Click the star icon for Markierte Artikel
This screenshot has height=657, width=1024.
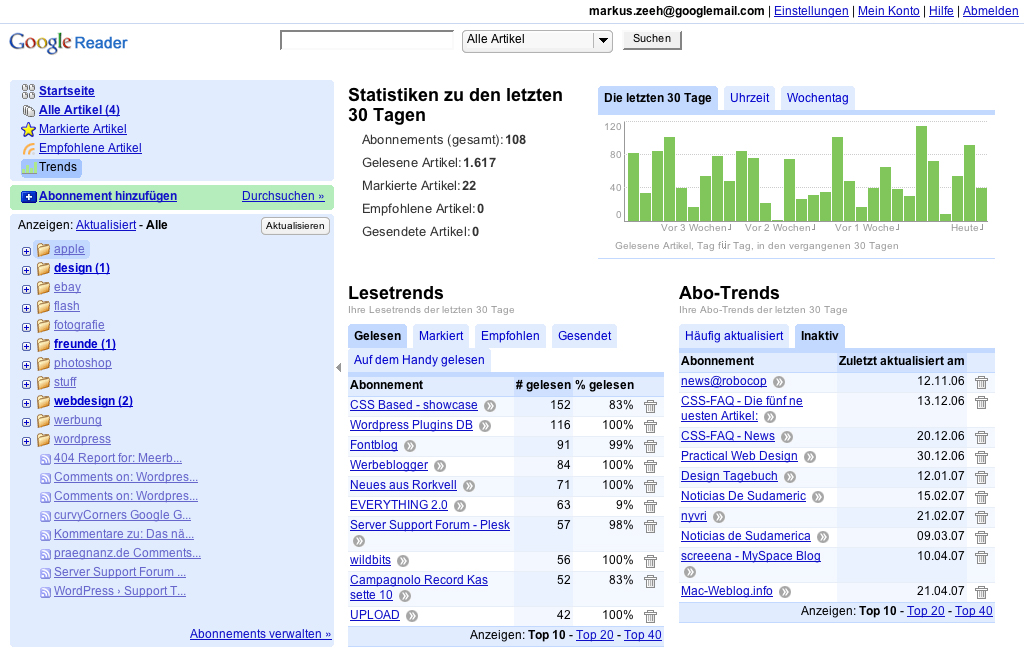[x=28, y=129]
